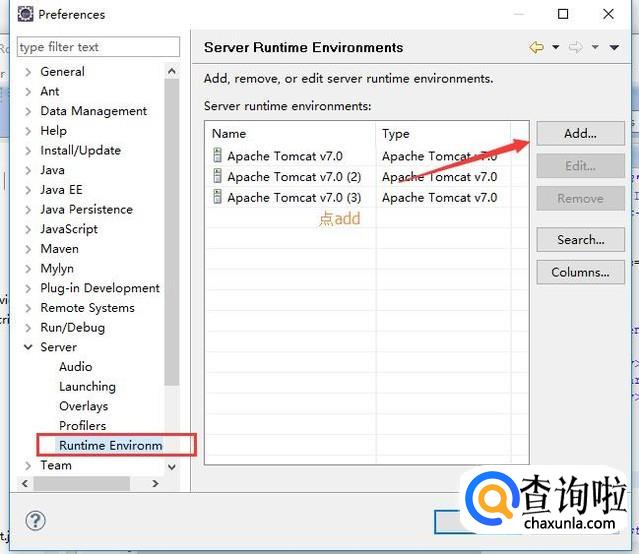Expand the Help tree node
The height and width of the screenshot is (554, 639).
tap(28, 131)
